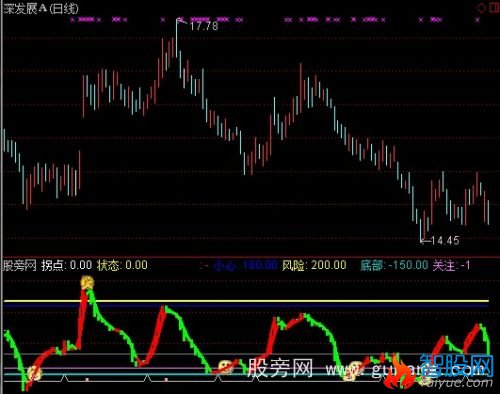
Task: Click the dark blue 小心 horizontal line
Action: pyautogui.click(x=246, y=305)
